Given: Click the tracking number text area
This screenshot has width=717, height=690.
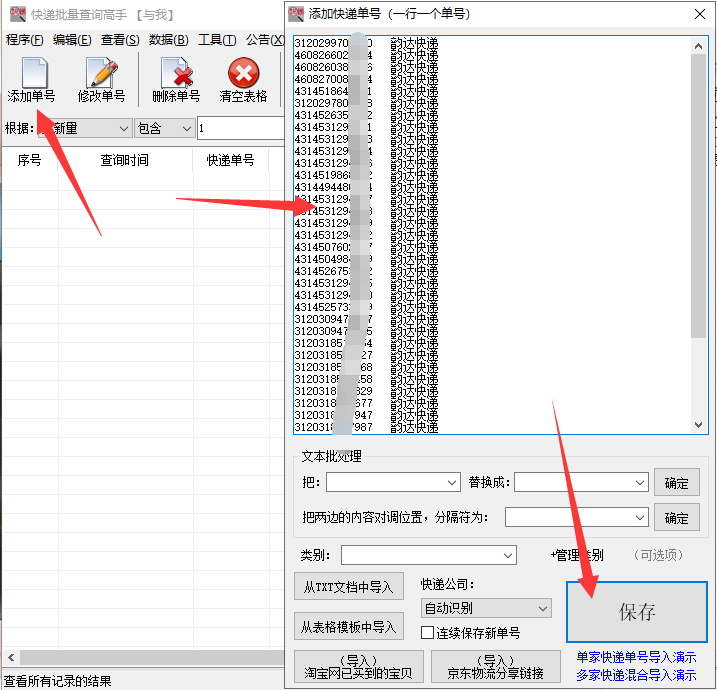Looking at the screenshot, I should (x=492, y=235).
